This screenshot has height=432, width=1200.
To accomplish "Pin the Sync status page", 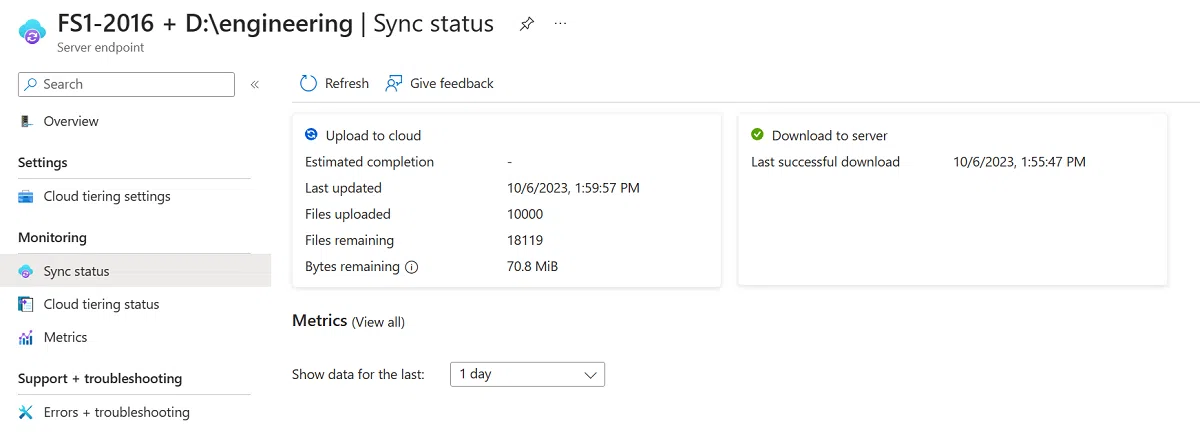I will click(x=527, y=24).
